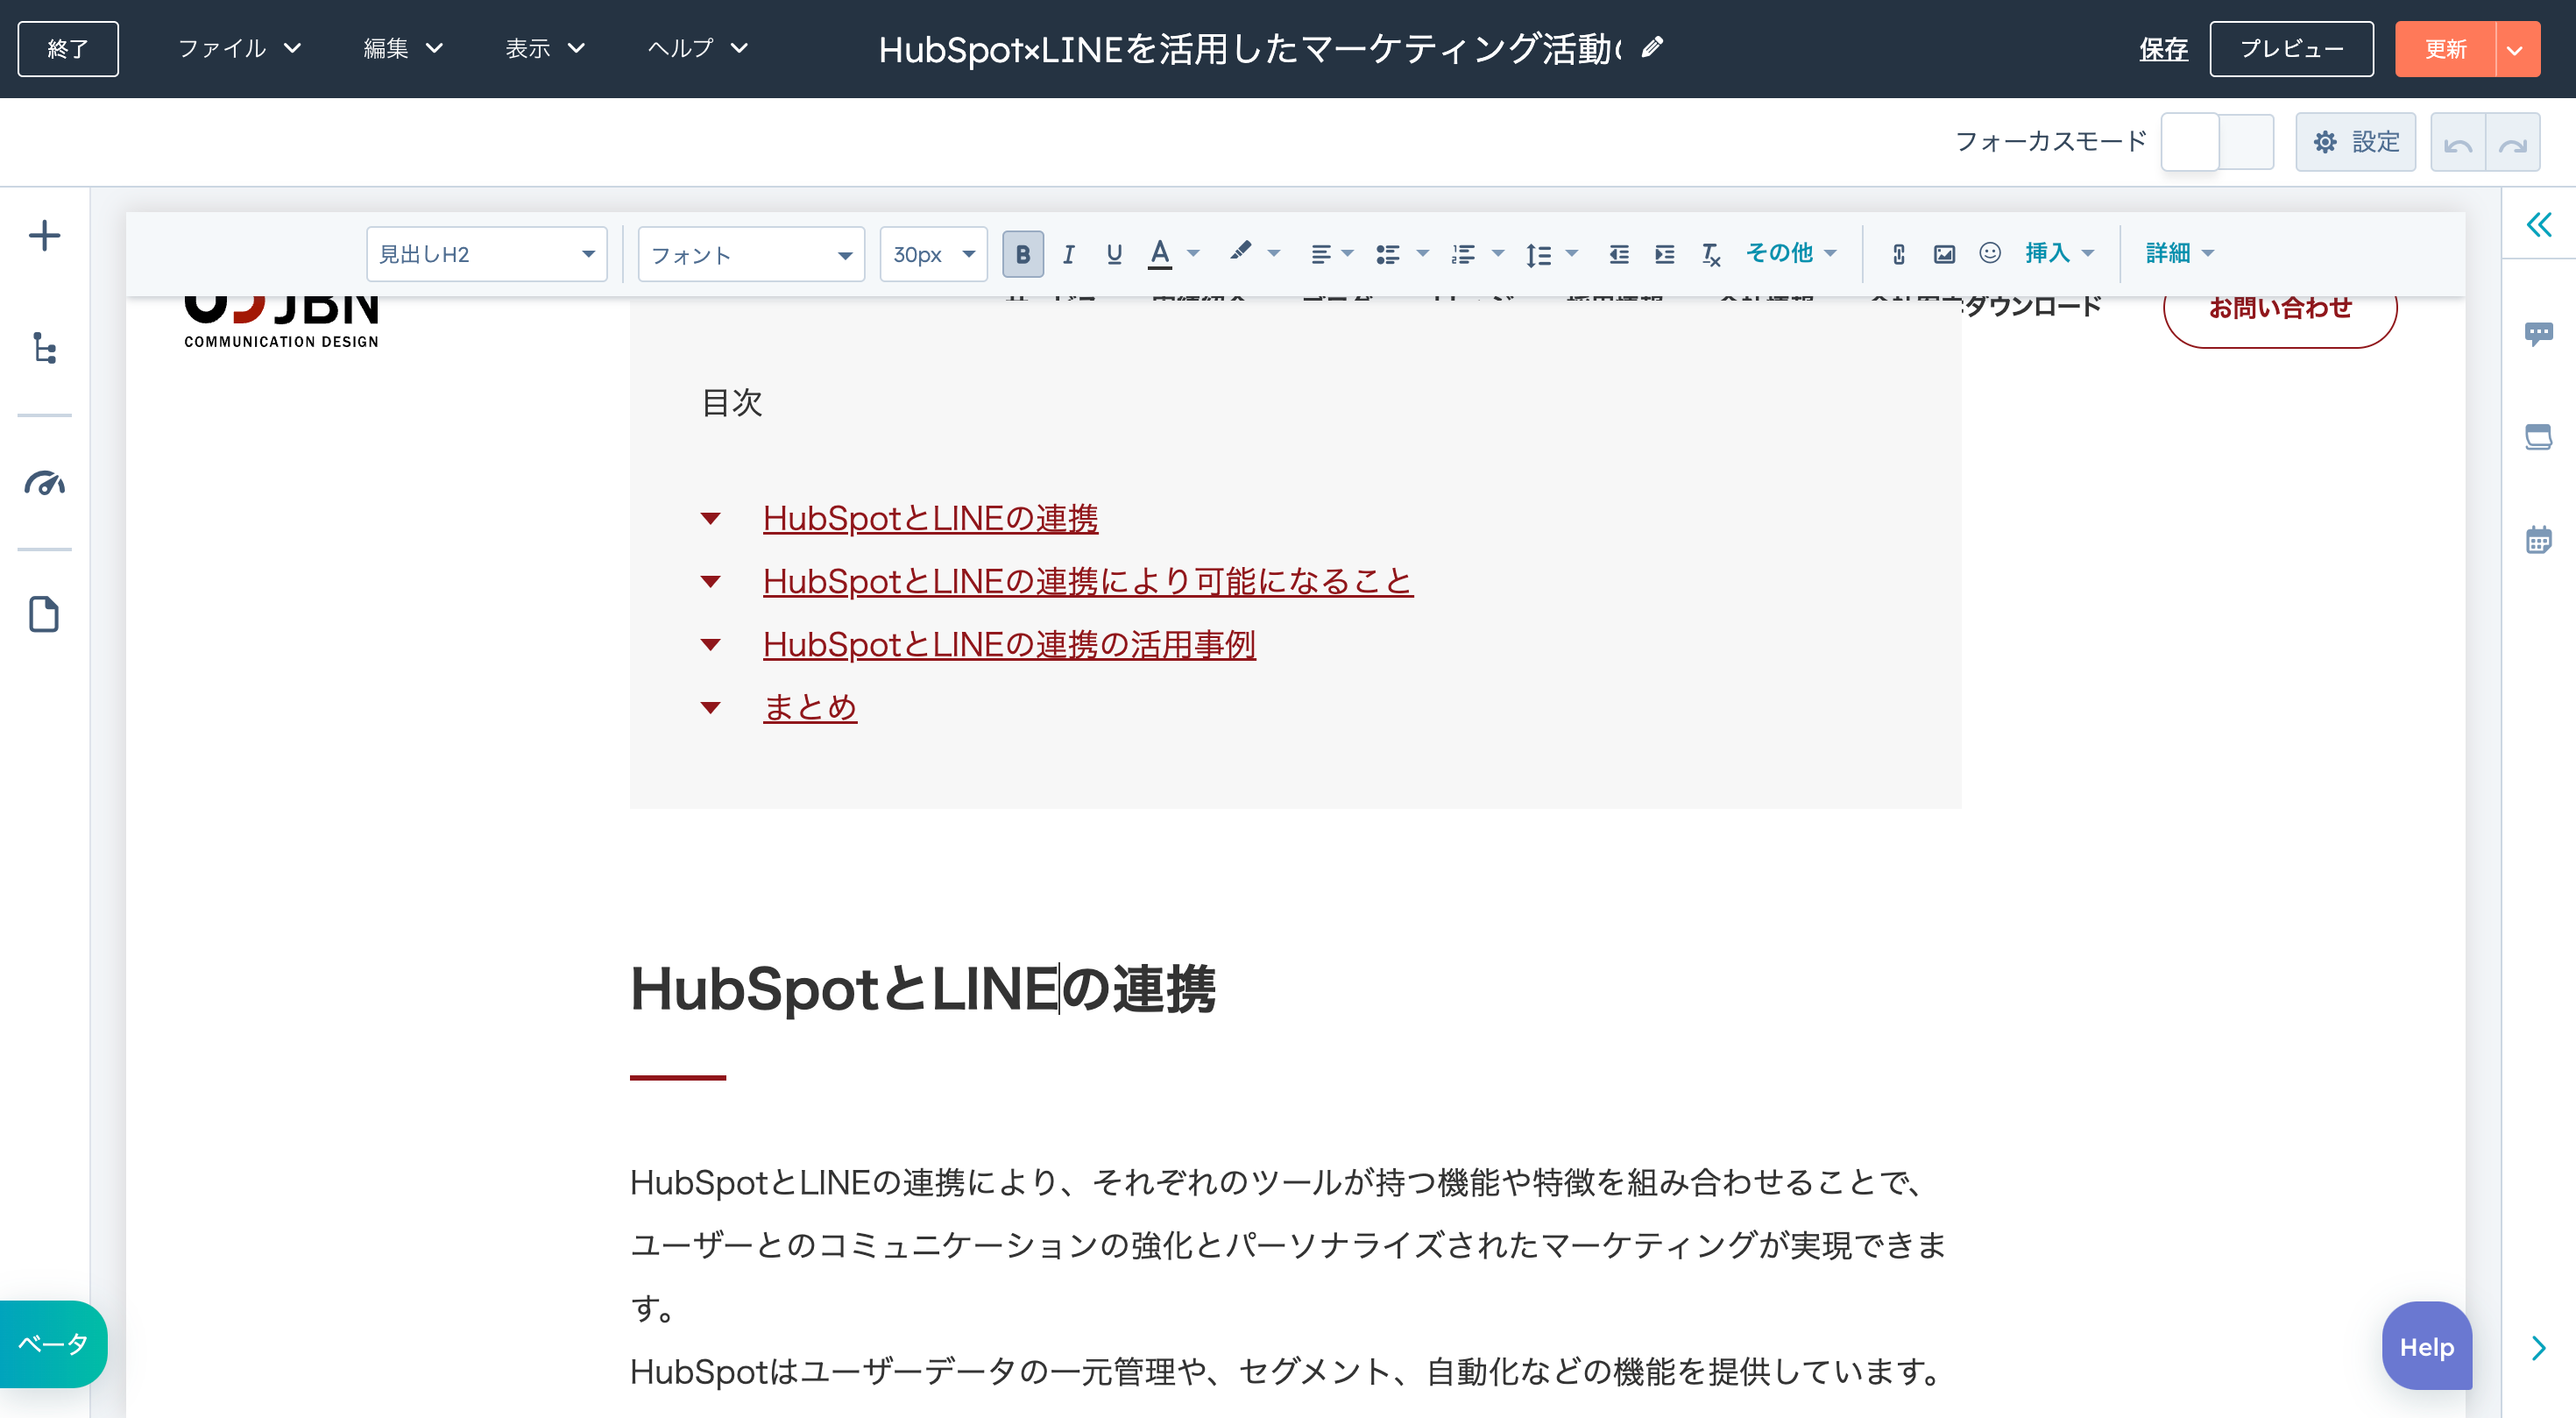Click the redo arrow button

click(x=2513, y=143)
